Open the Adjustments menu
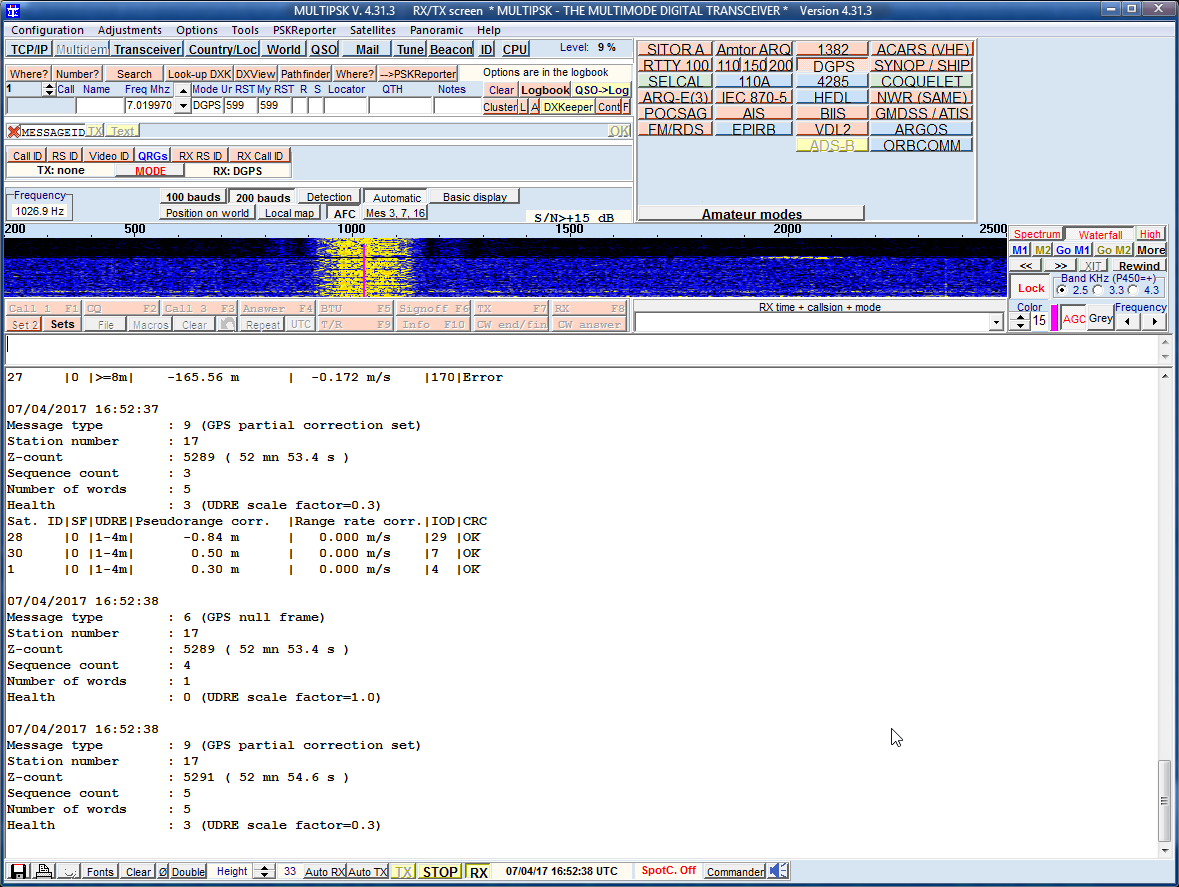1179x887 pixels. coord(129,30)
